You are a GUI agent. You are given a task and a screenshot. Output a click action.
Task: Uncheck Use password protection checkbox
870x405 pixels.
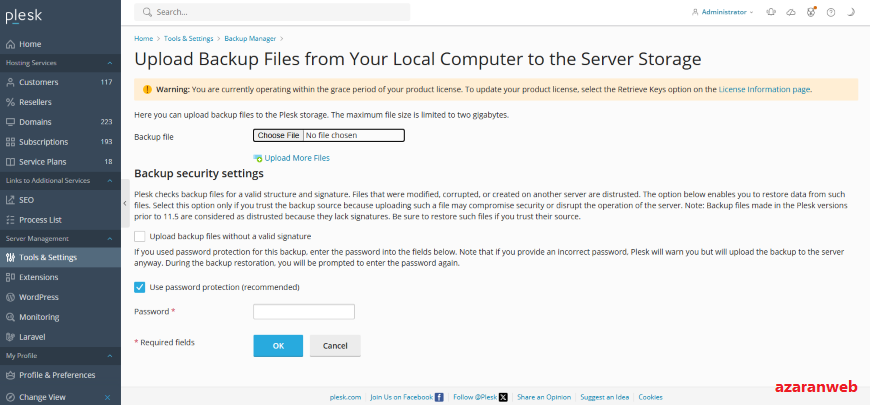139,287
